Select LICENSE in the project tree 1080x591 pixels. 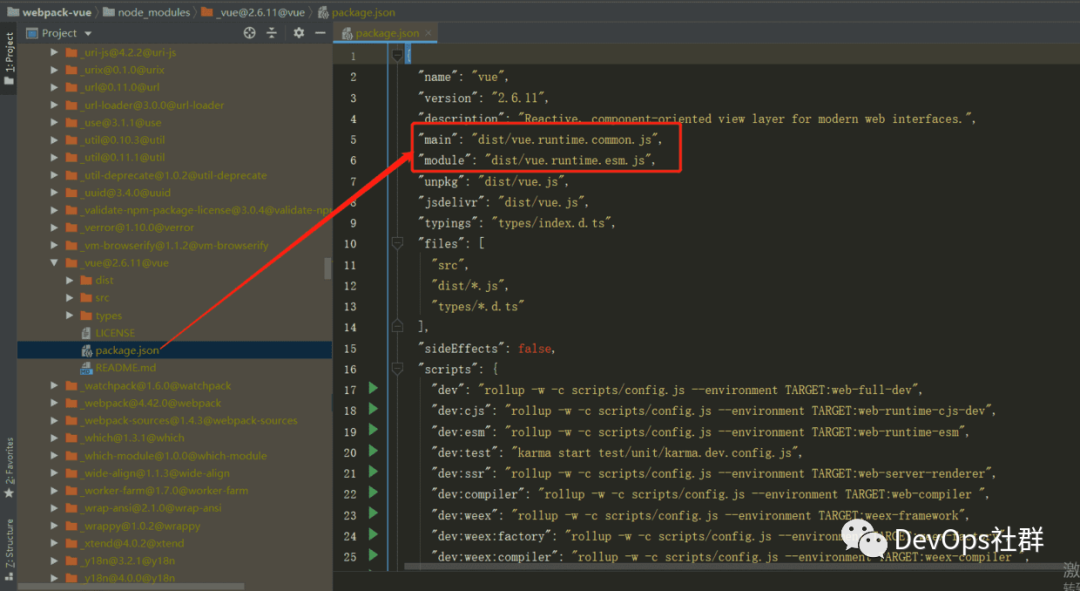point(115,333)
